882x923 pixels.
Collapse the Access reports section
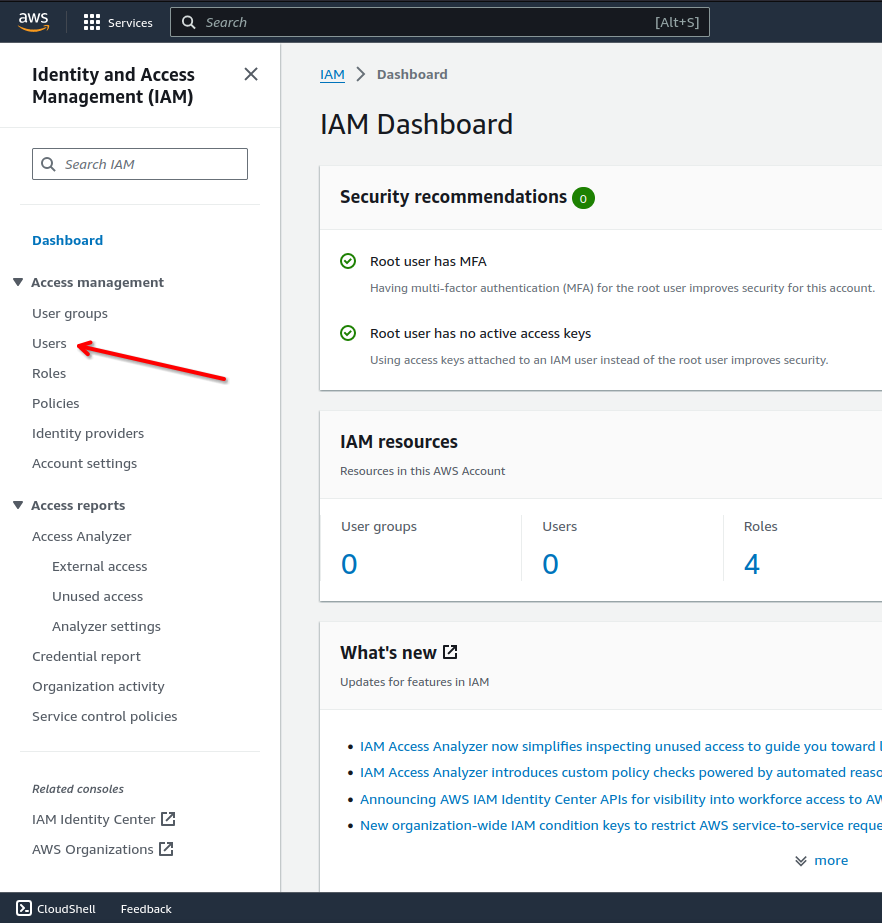(18, 506)
